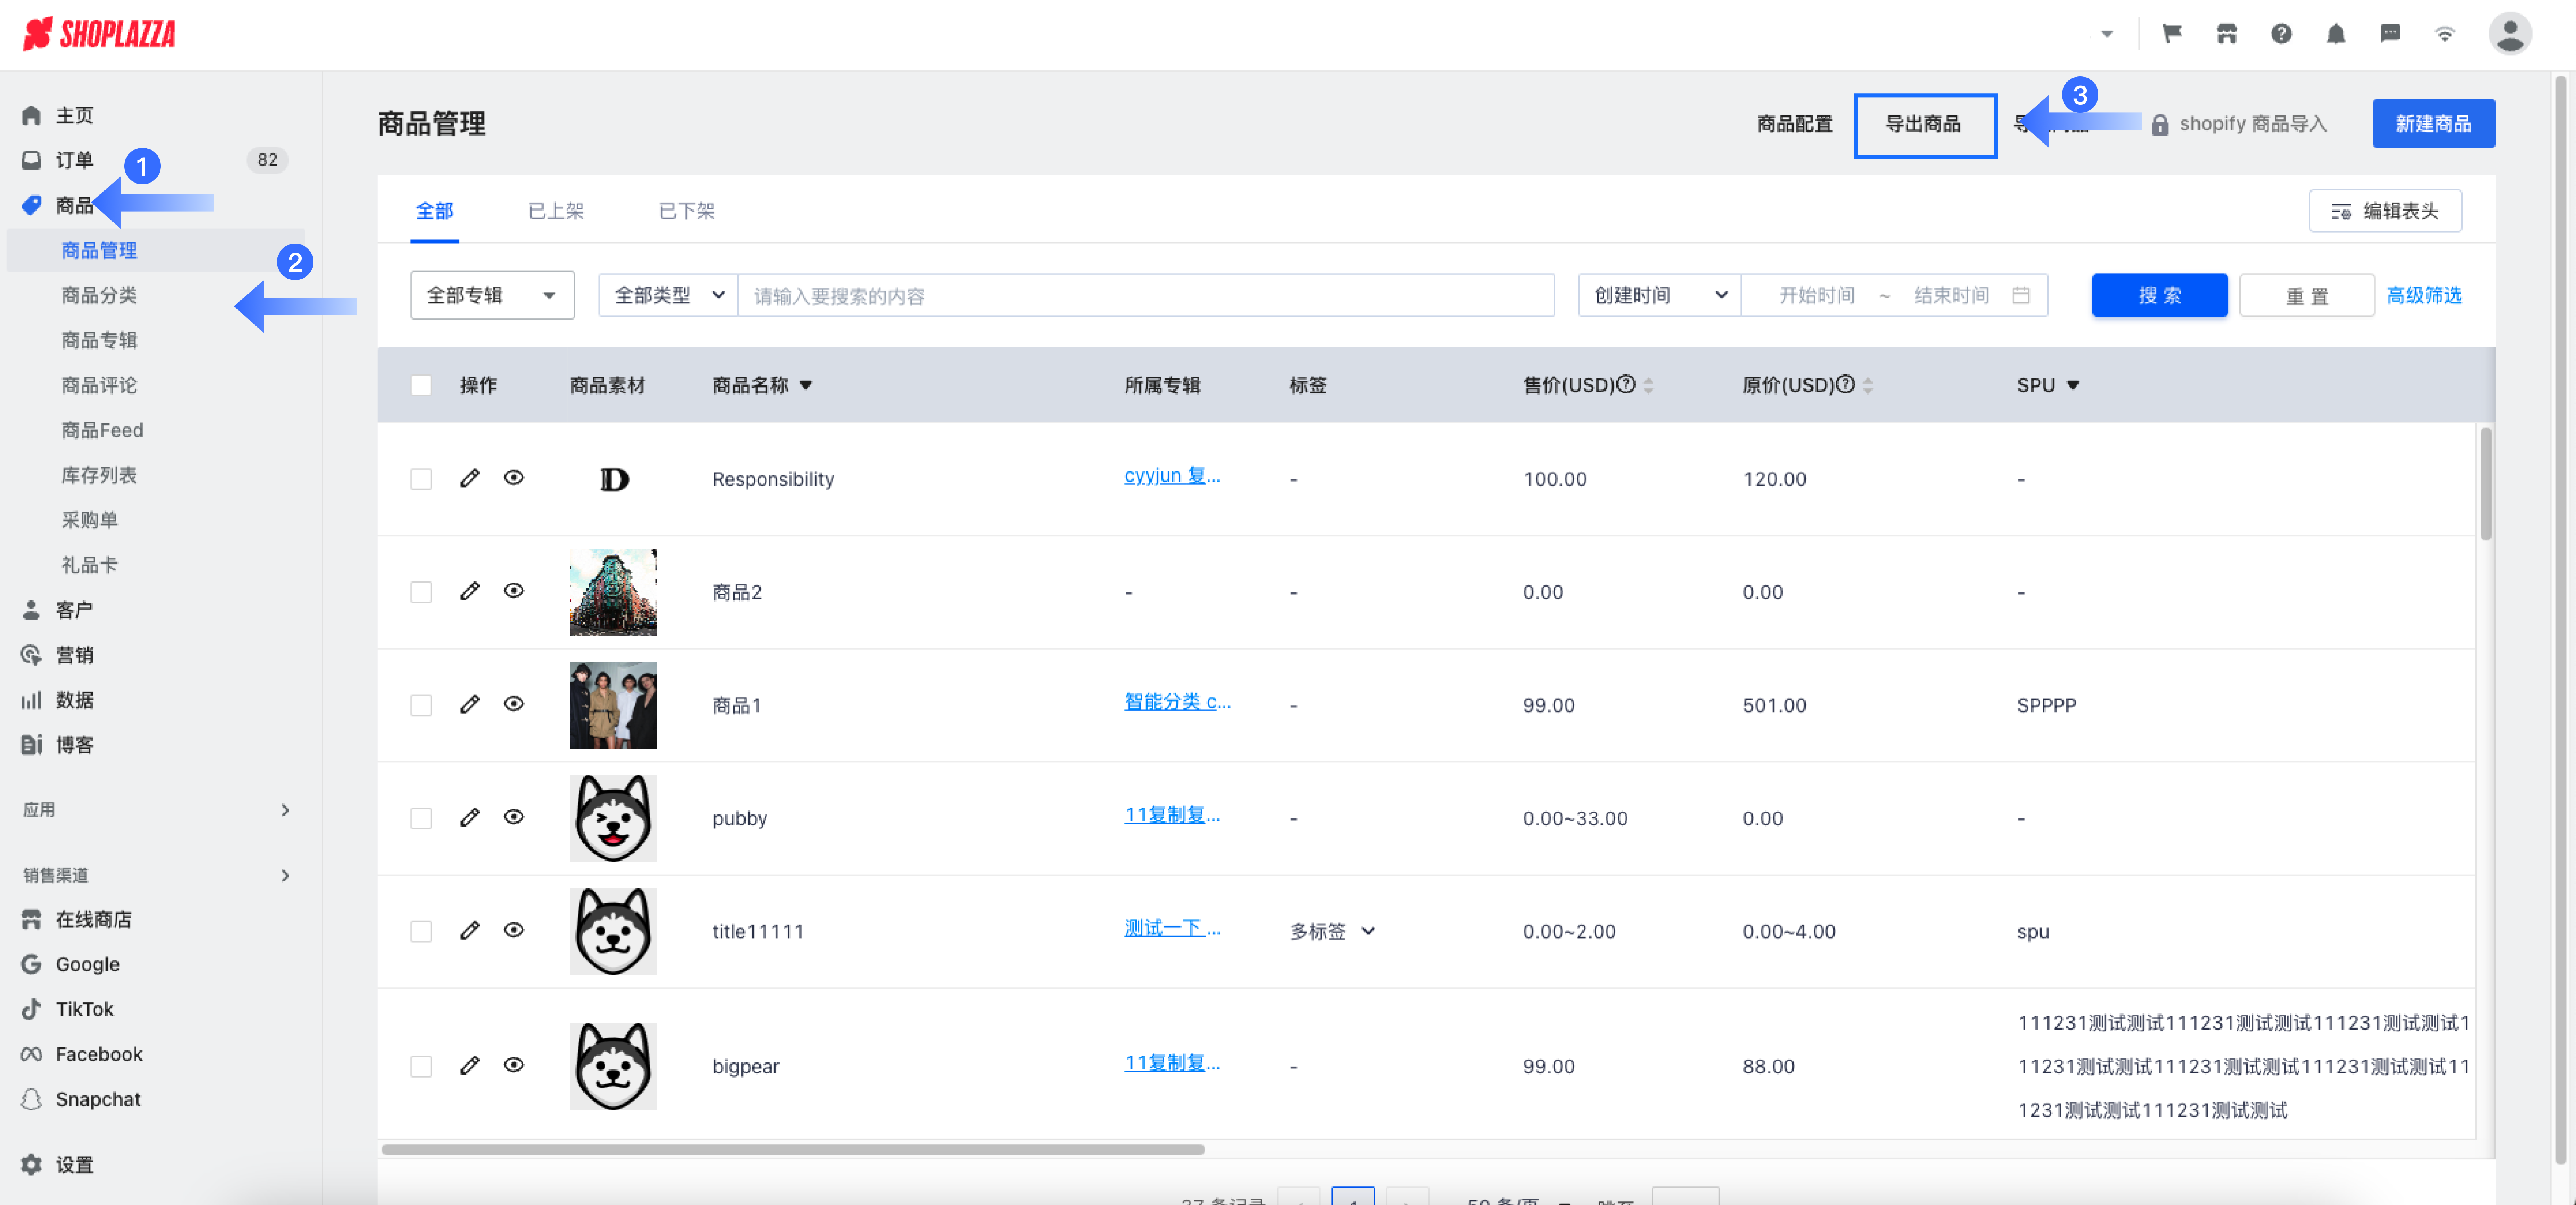Screen dimensions: 2576x1205
Task: Open the 全部专辑 dropdown
Action: pos(492,295)
